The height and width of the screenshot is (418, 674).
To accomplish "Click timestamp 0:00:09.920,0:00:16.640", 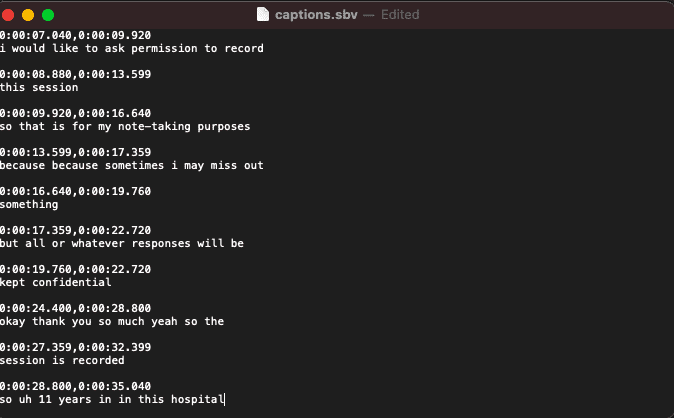I will click(x=76, y=113).
